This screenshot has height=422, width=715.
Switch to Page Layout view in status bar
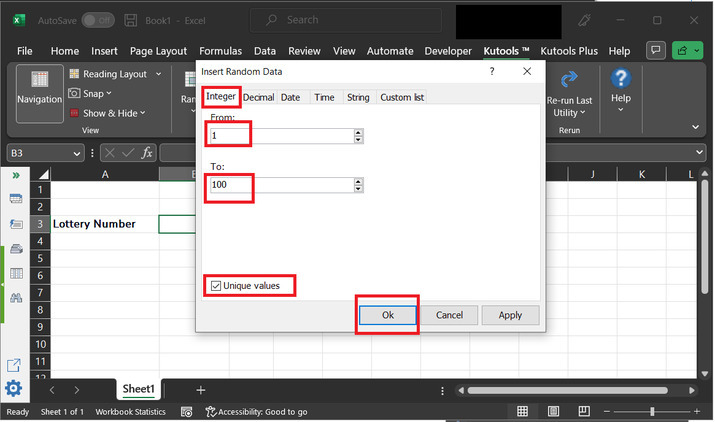pyautogui.click(x=551, y=411)
